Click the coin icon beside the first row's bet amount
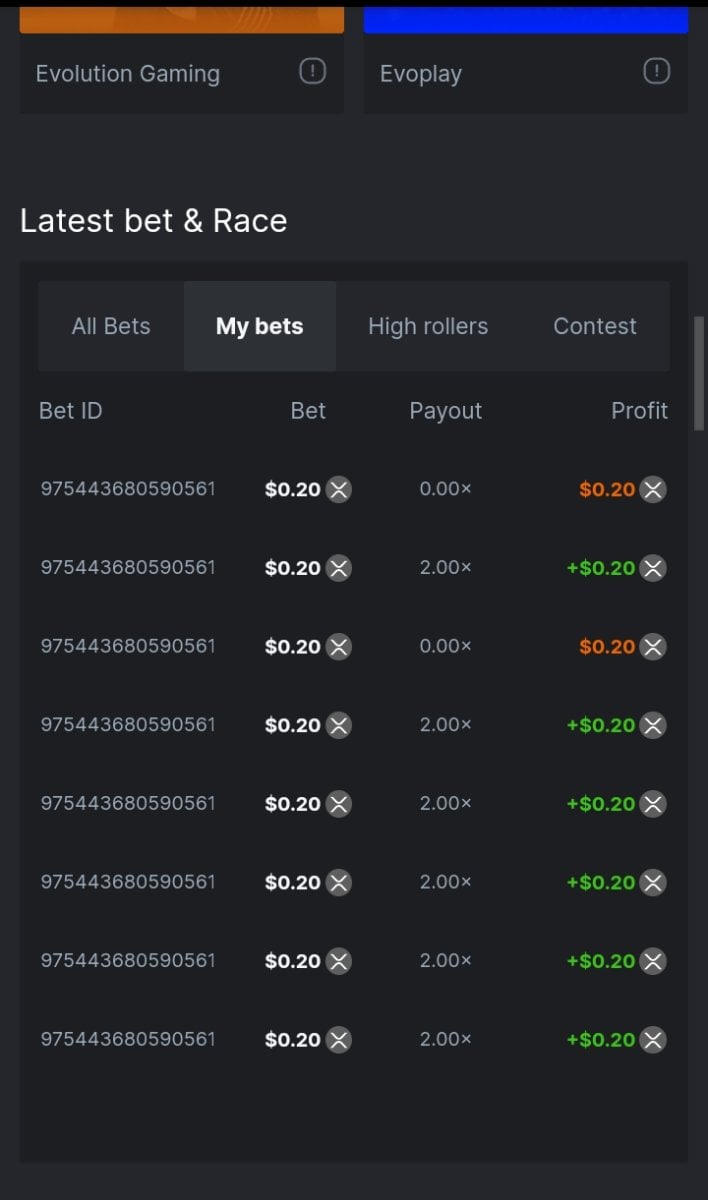The image size is (708, 1200). click(339, 490)
